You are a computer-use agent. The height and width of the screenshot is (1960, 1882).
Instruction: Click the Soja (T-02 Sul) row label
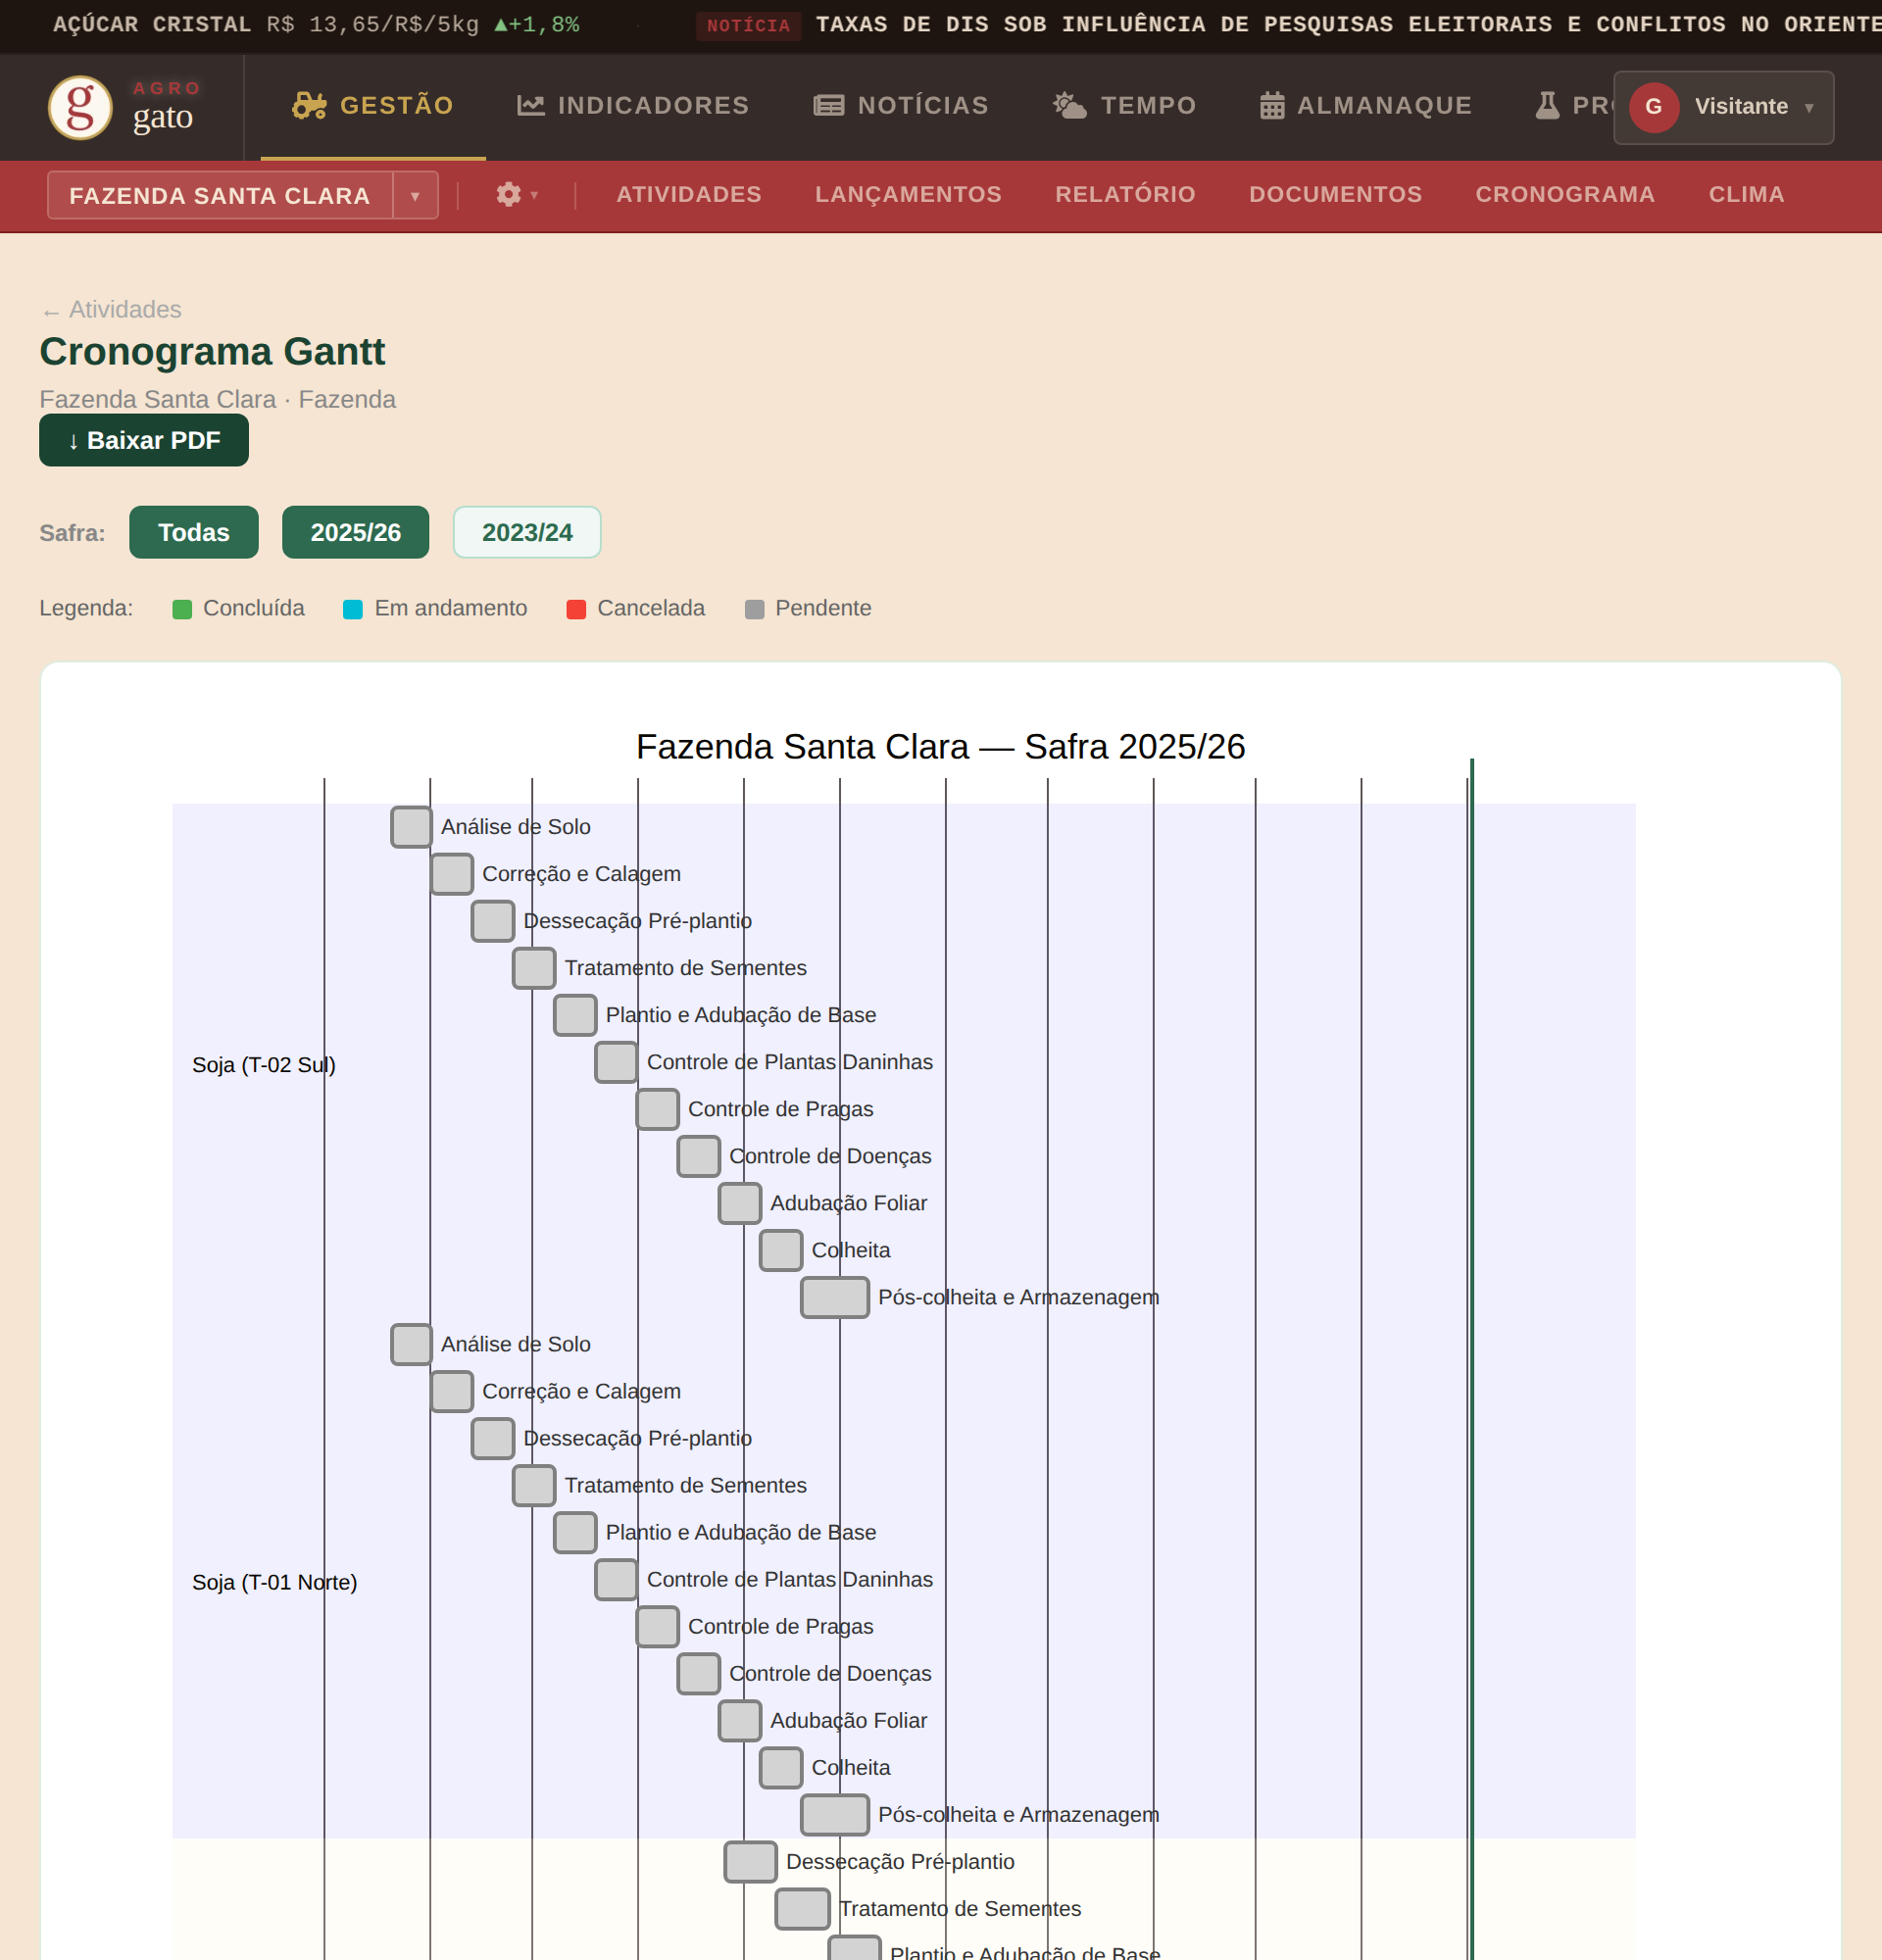click(x=264, y=1065)
